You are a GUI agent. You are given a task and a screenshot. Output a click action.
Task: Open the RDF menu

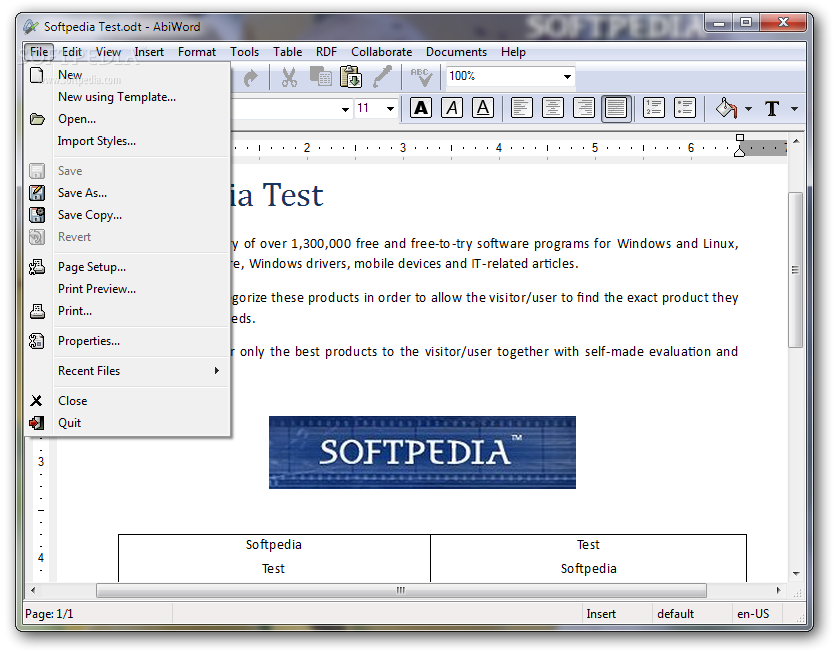tap(326, 52)
